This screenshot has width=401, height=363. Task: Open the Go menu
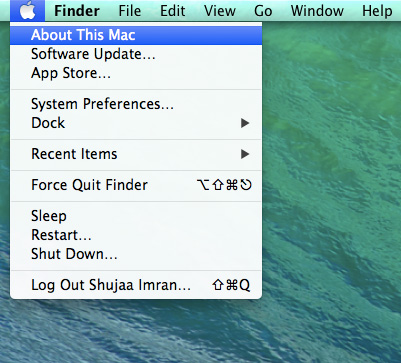pyautogui.click(x=263, y=11)
